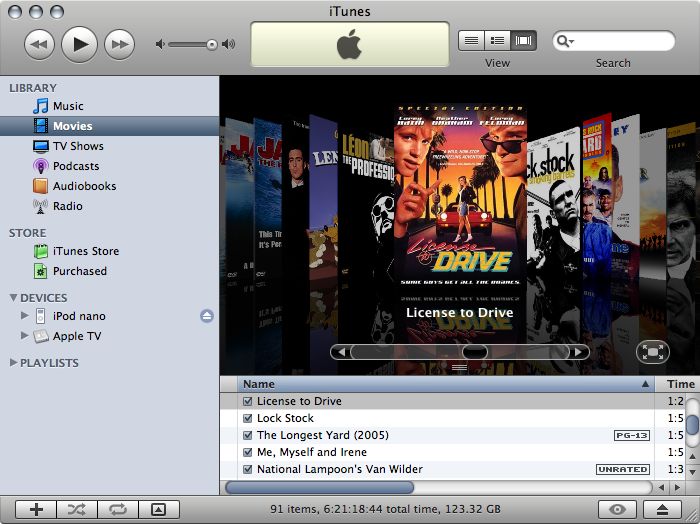The height and width of the screenshot is (524, 700).
Task: Switch to Cover Flow view button
Action: pyautogui.click(x=523, y=41)
